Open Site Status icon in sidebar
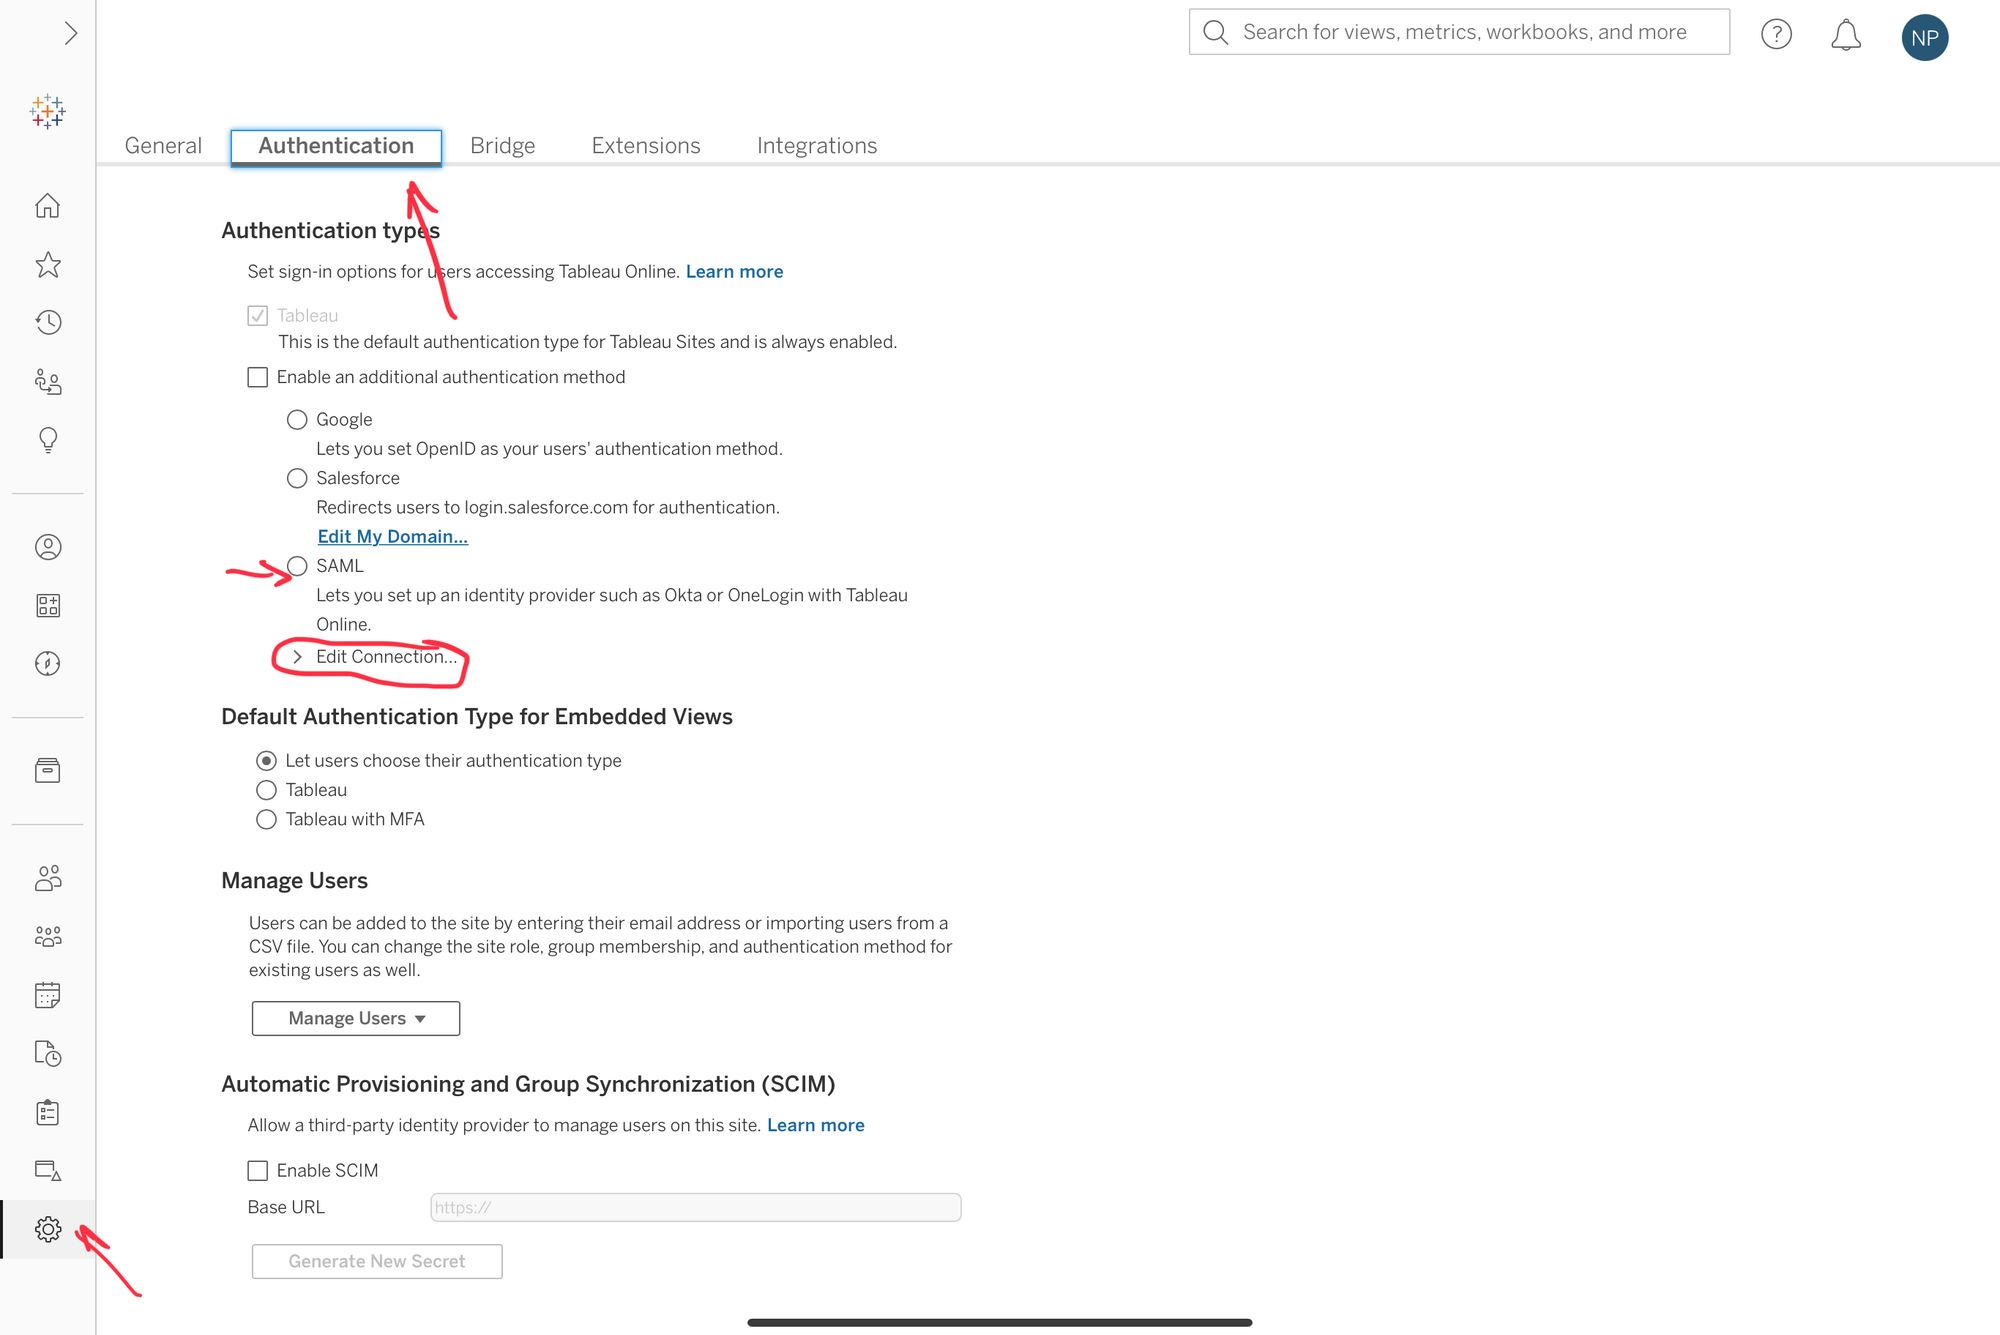This screenshot has width=2000, height=1335. 48,1170
